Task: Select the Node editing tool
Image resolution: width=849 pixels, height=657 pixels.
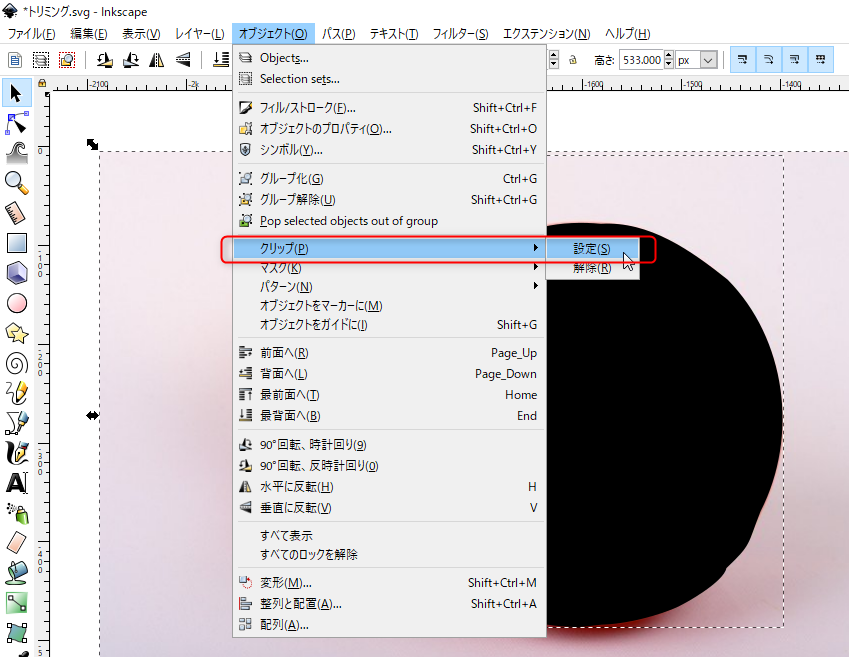Action: click(x=17, y=123)
